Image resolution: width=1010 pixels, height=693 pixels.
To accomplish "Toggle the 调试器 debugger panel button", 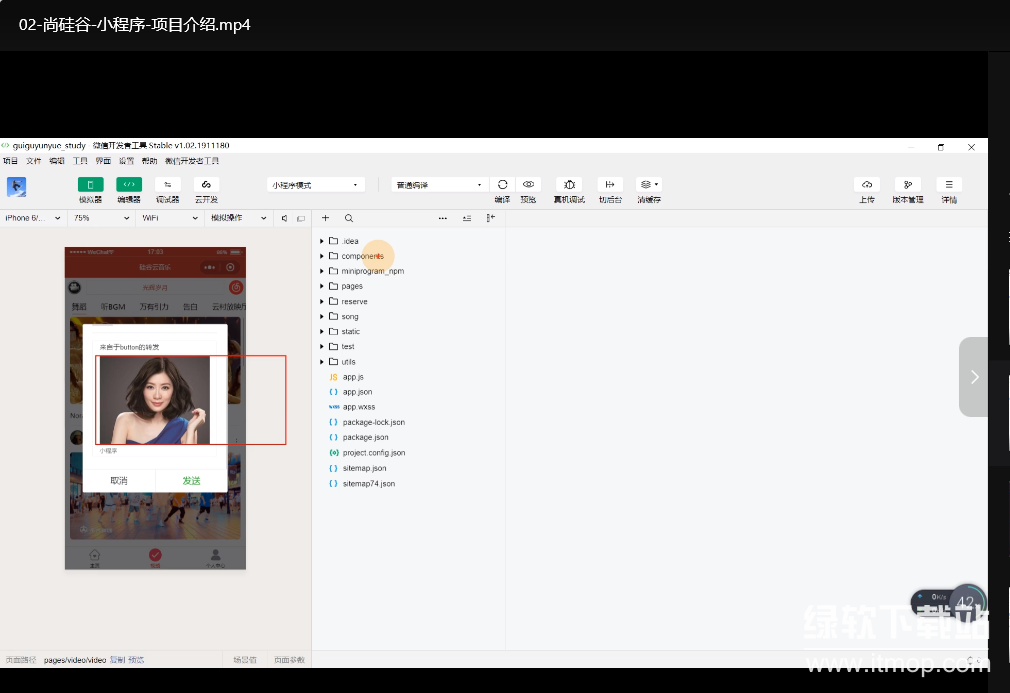I will (x=167, y=185).
